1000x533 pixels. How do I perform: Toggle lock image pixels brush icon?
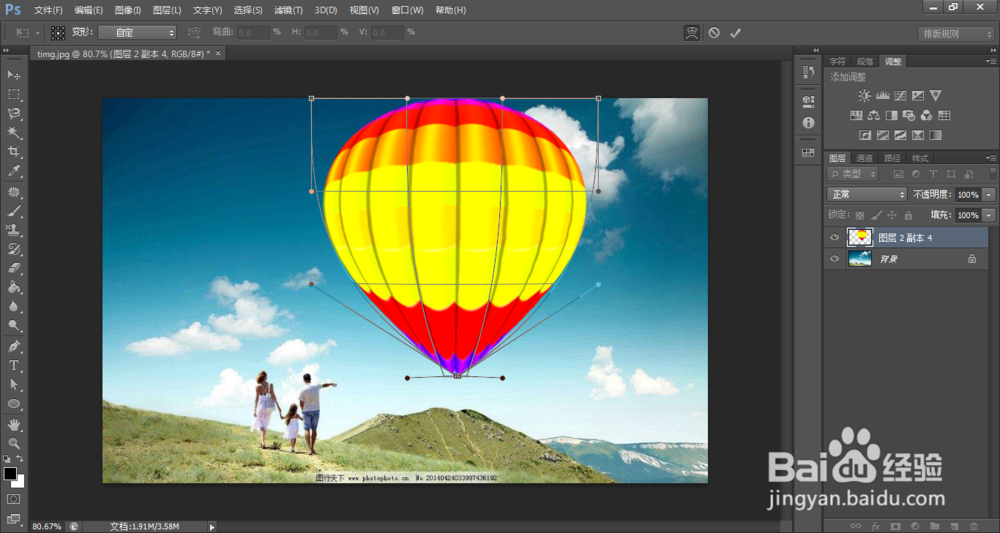(876, 215)
